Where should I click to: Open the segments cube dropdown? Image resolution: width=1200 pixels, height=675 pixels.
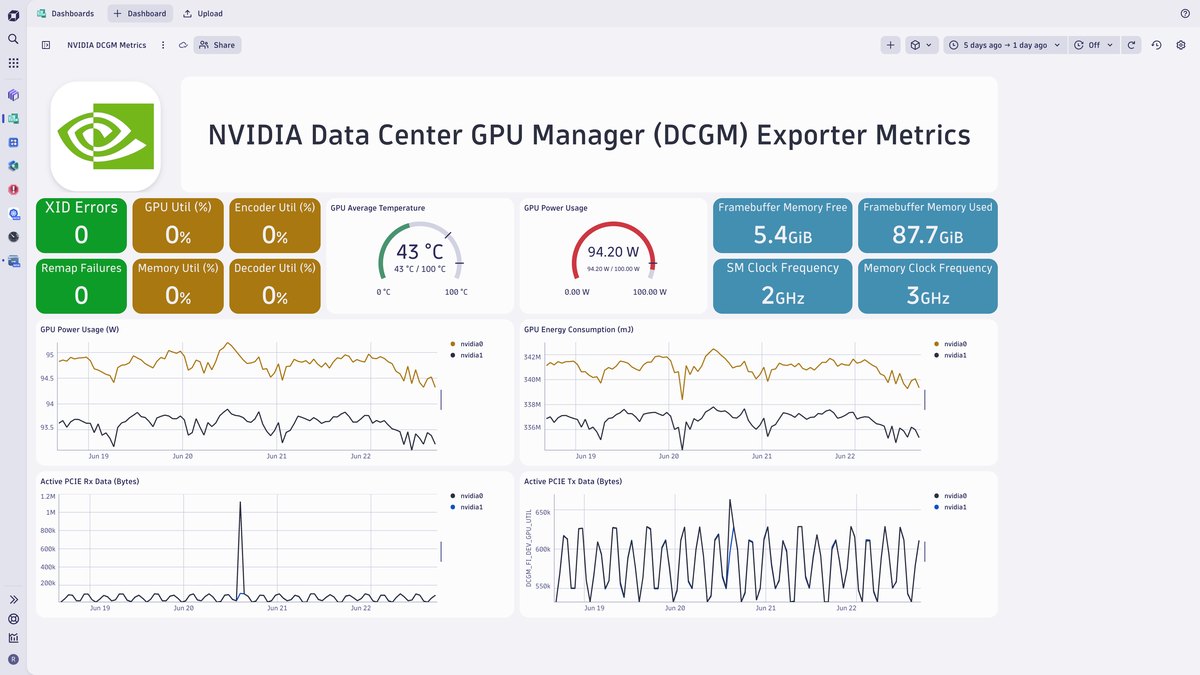(921, 45)
